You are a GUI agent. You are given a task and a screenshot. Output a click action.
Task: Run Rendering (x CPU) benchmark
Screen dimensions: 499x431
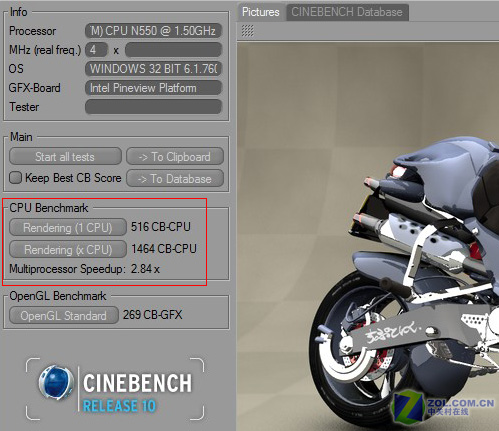[68, 249]
